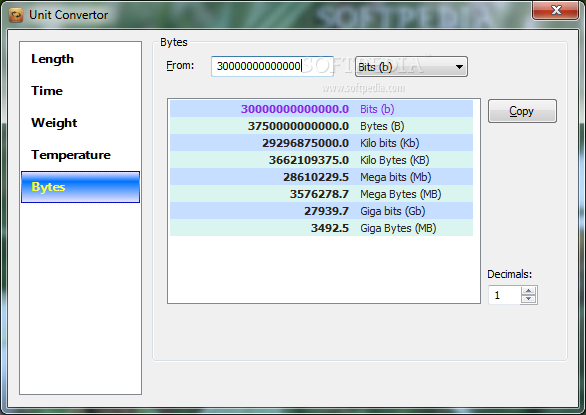Image resolution: width=586 pixels, height=415 pixels.
Task: Click the Decimals number field
Action: pos(505,295)
